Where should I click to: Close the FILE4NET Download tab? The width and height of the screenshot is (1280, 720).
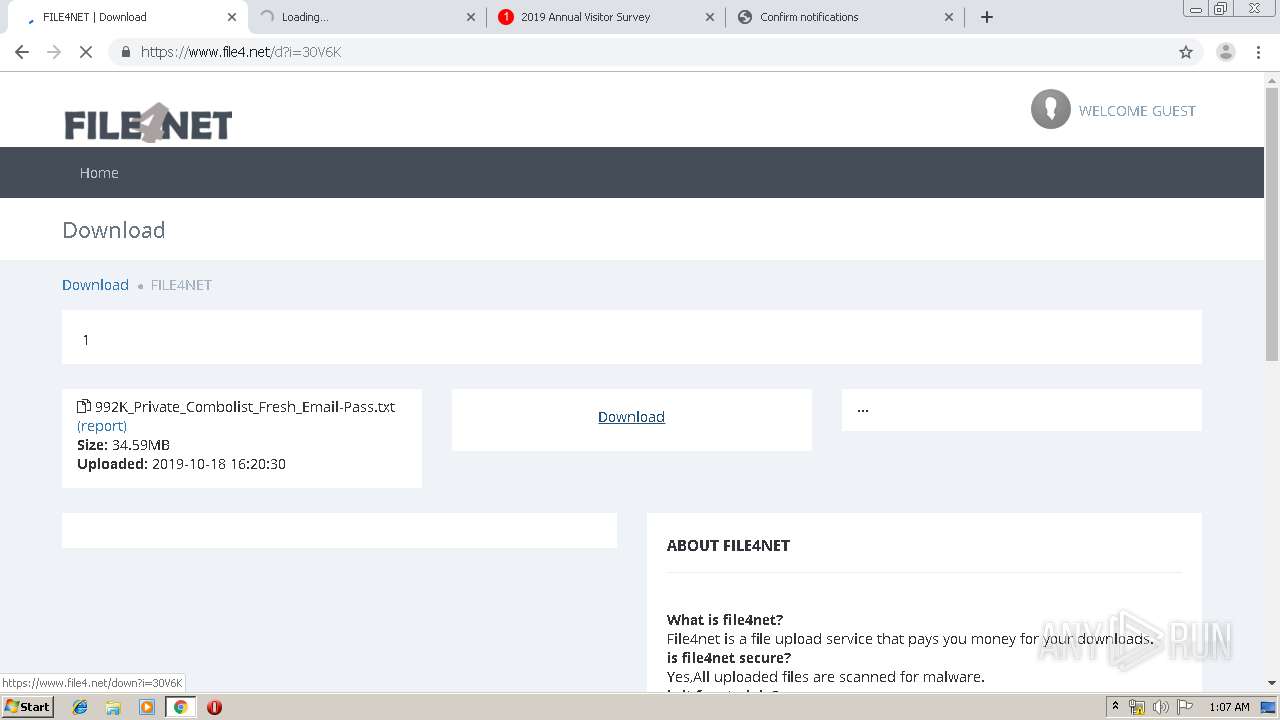[x=232, y=17]
